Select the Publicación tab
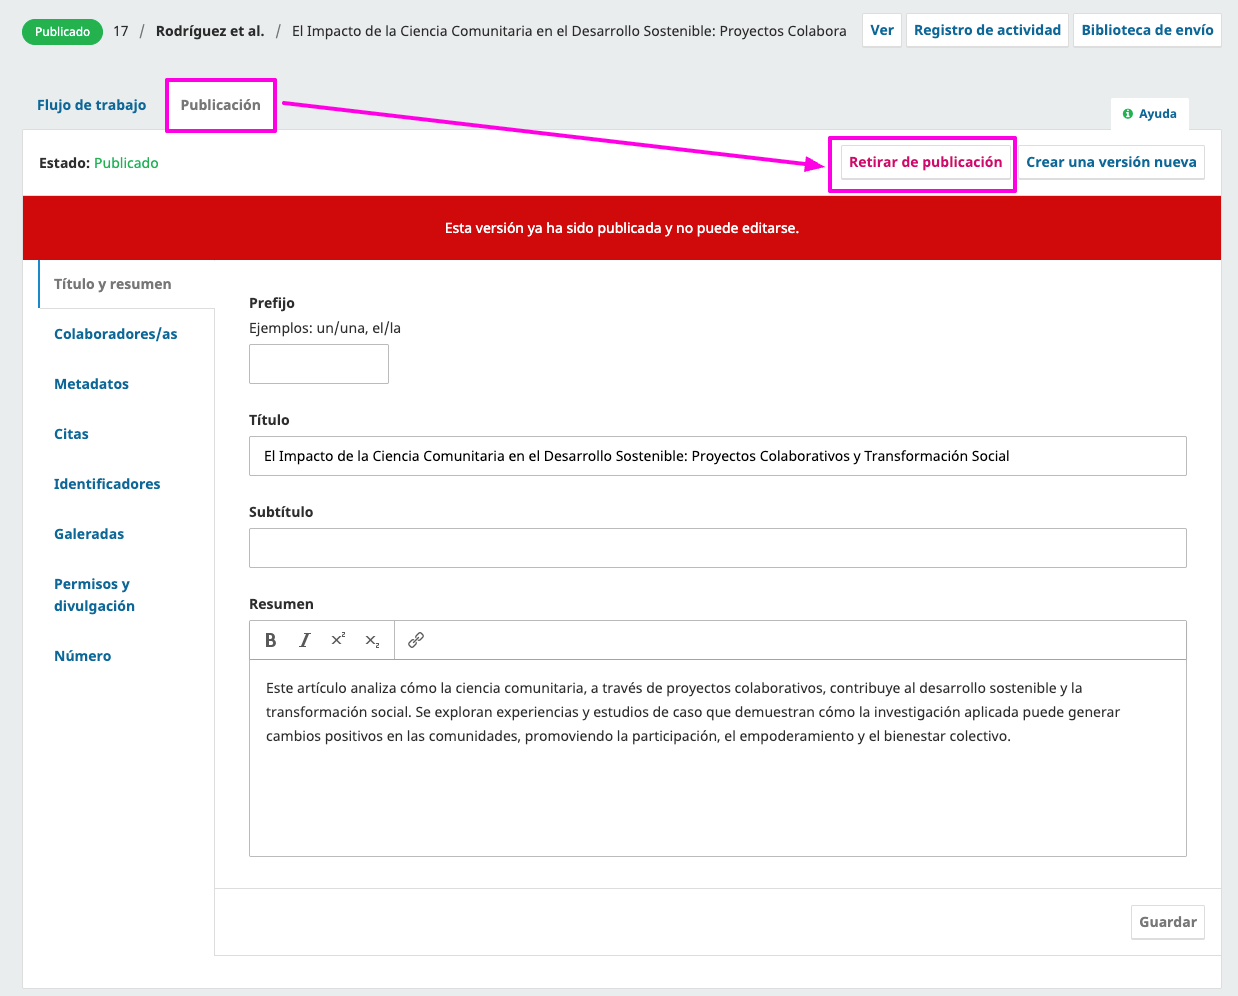This screenshot has height=996, width=1238. (x=220, y=105)
